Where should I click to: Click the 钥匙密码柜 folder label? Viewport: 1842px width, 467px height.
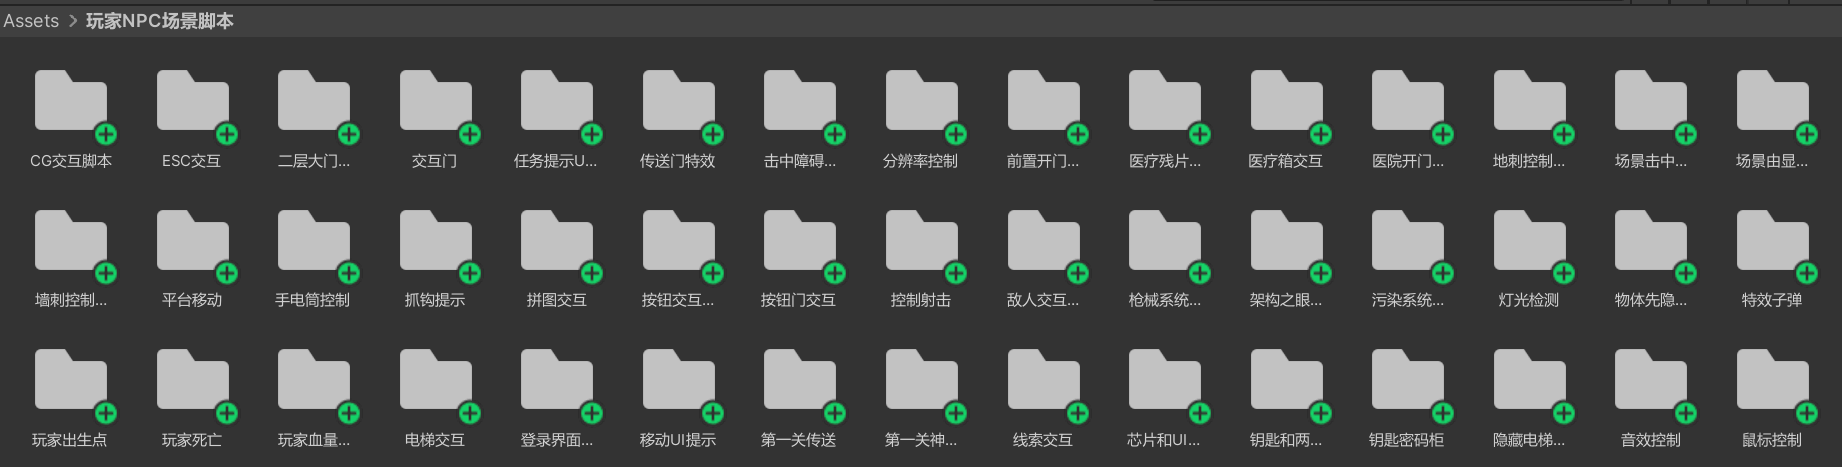(1407, 440)
